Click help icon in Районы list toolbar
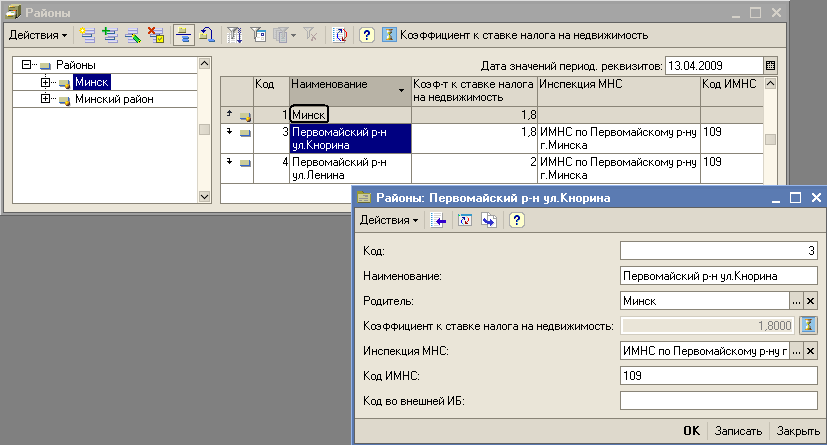The width and height of the screenshot is (827, 445). click(367, 35)
